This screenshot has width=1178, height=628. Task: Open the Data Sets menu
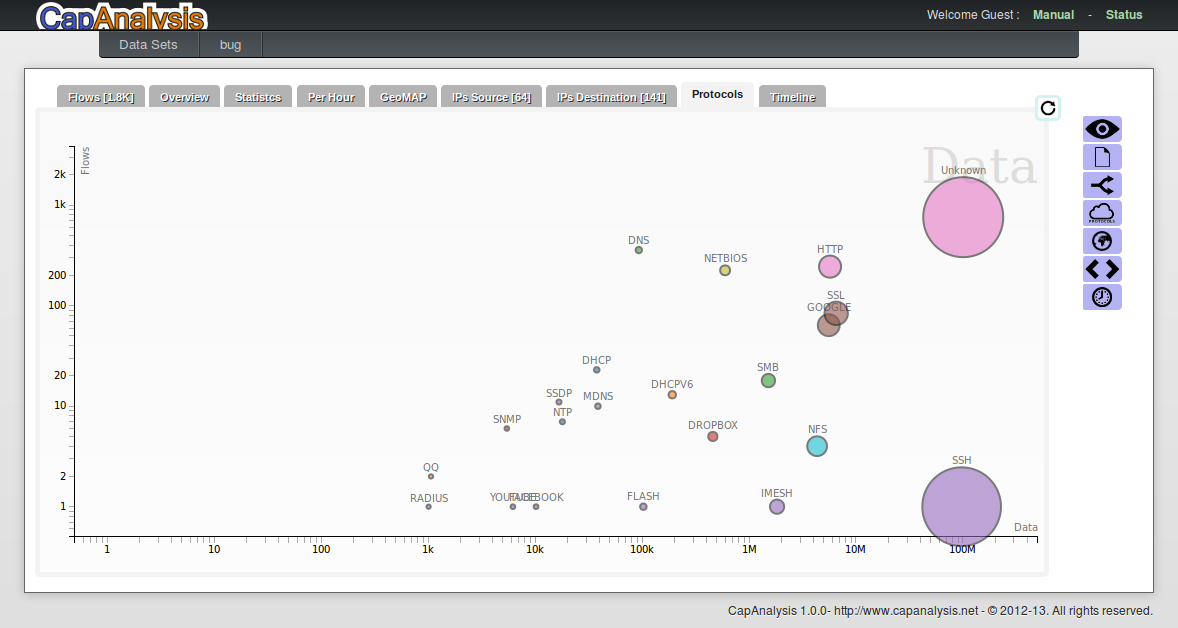(x=148, y=44)
